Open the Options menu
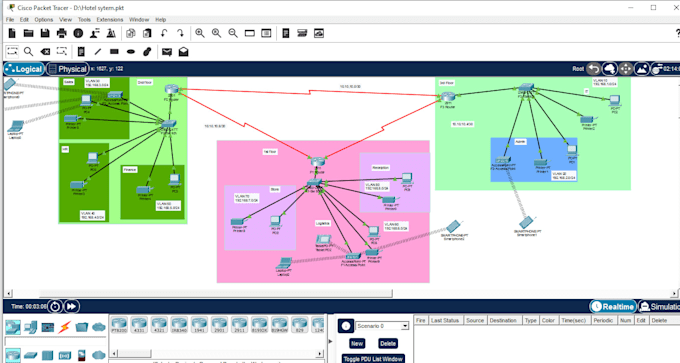This screenshot has width=680, height=363. point(44,20)
